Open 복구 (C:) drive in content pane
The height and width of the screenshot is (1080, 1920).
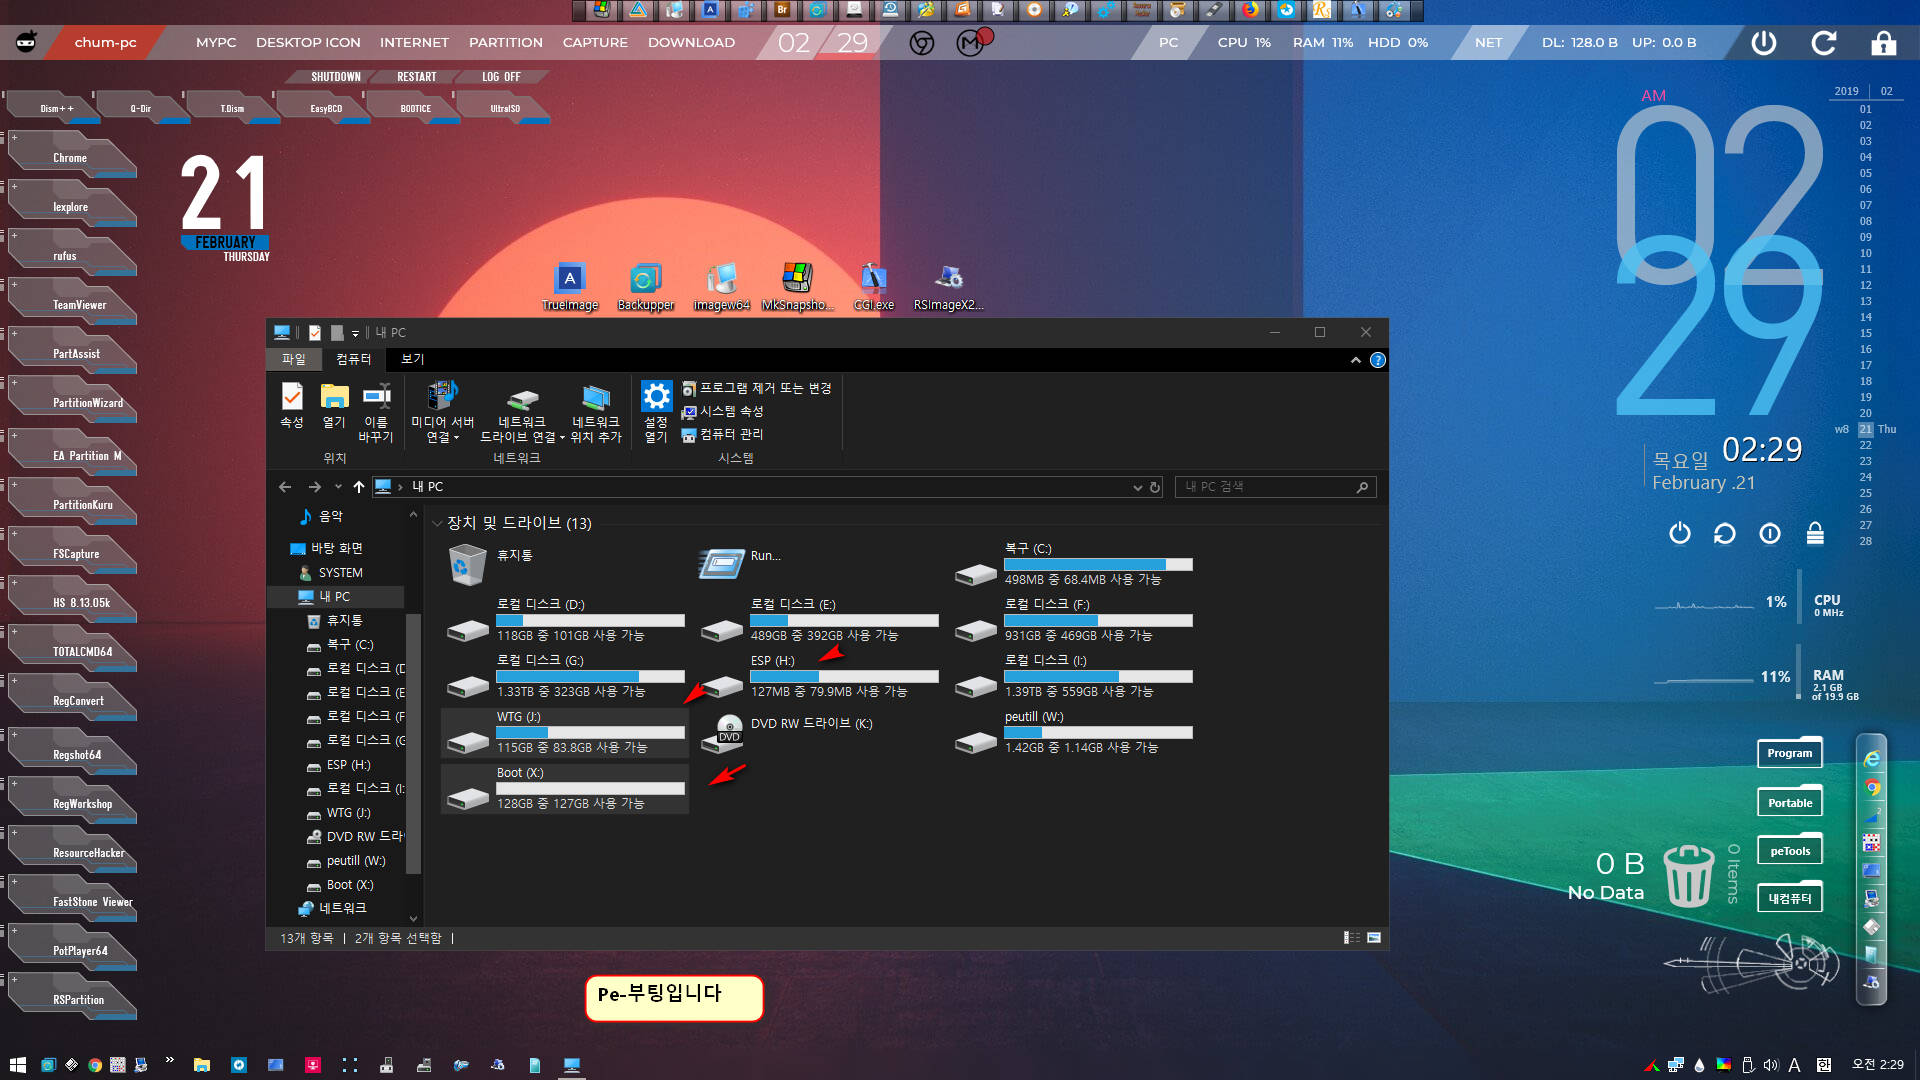[1073, 565]
